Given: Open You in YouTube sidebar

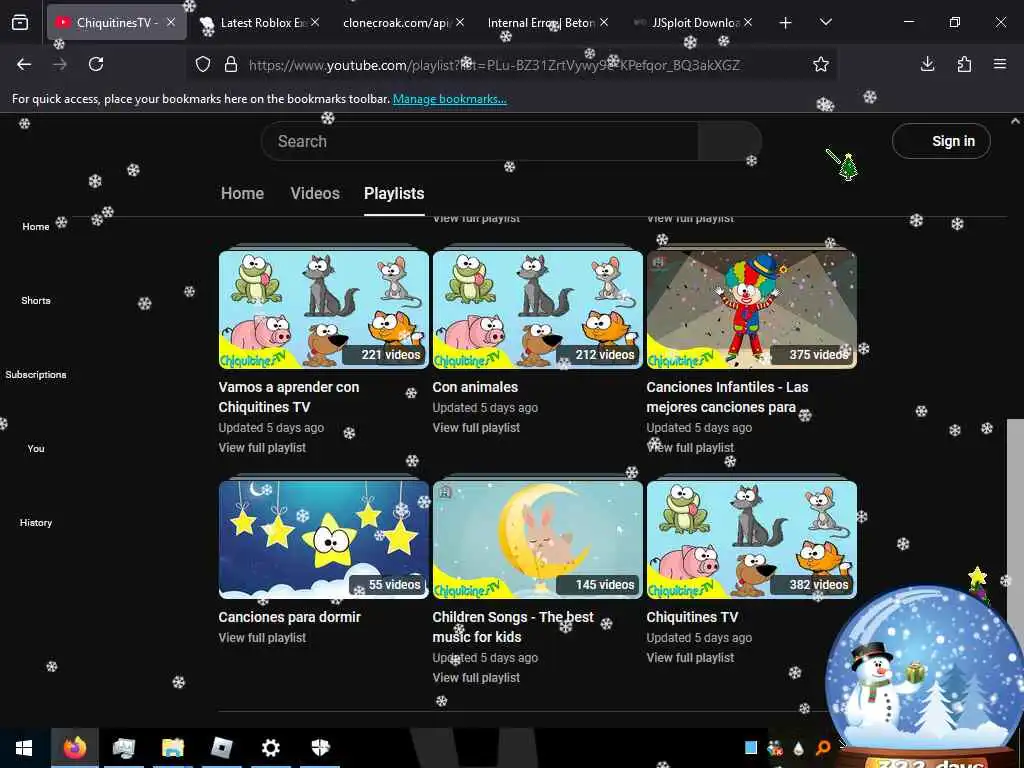Looking at the screenshot, I should click(36, 448).
